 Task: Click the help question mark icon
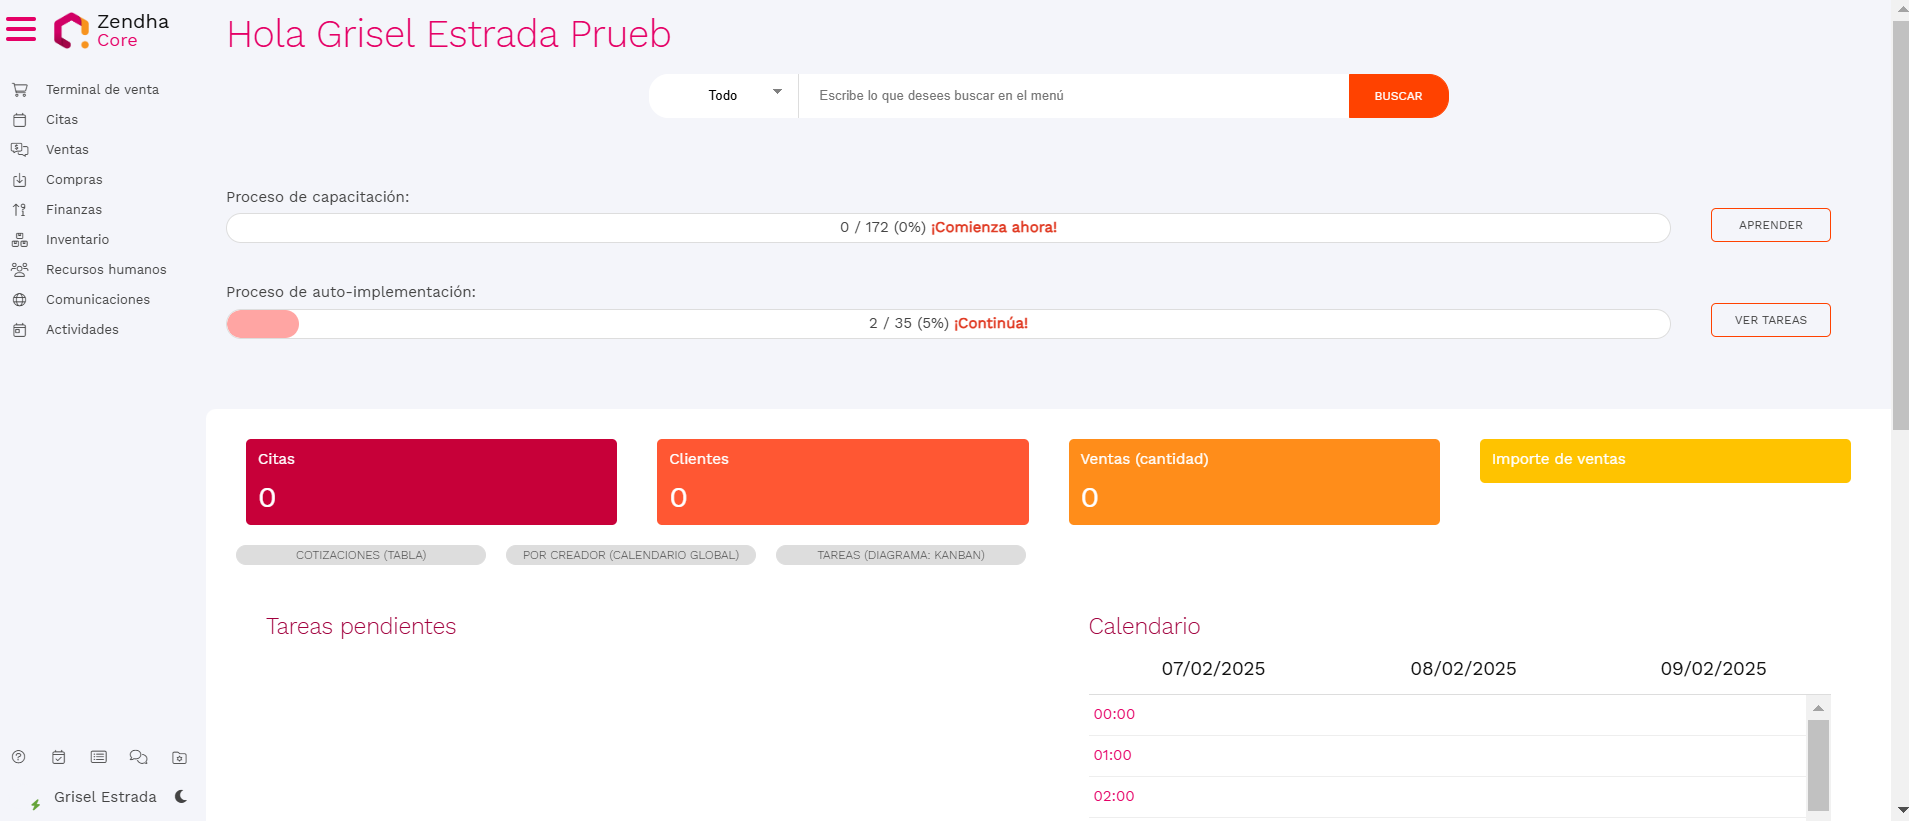(x=19, y=757)
